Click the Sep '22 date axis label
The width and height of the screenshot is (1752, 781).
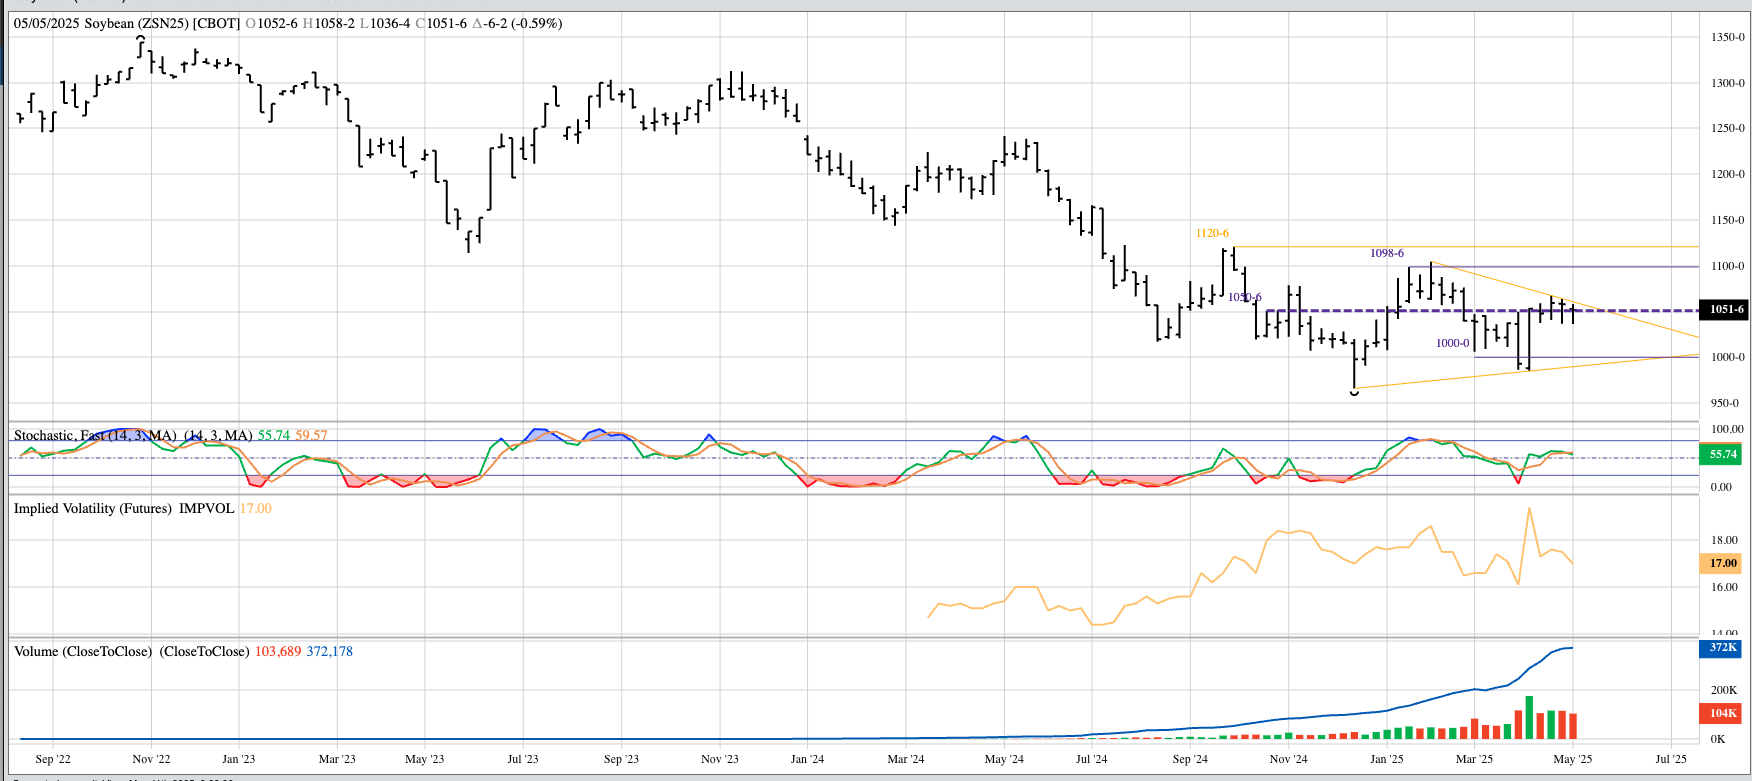(x=53, y=759)
